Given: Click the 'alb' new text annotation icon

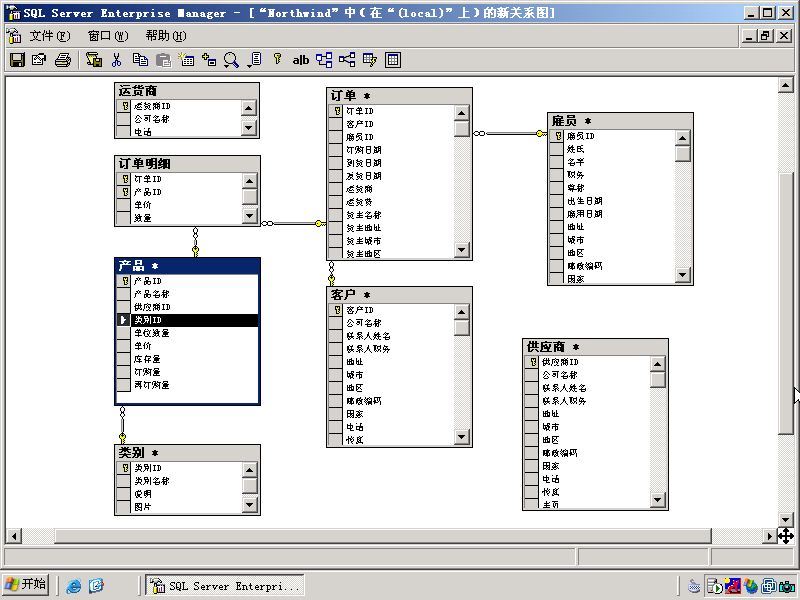Looking at the screenshot, I should (x=301, y=60).
